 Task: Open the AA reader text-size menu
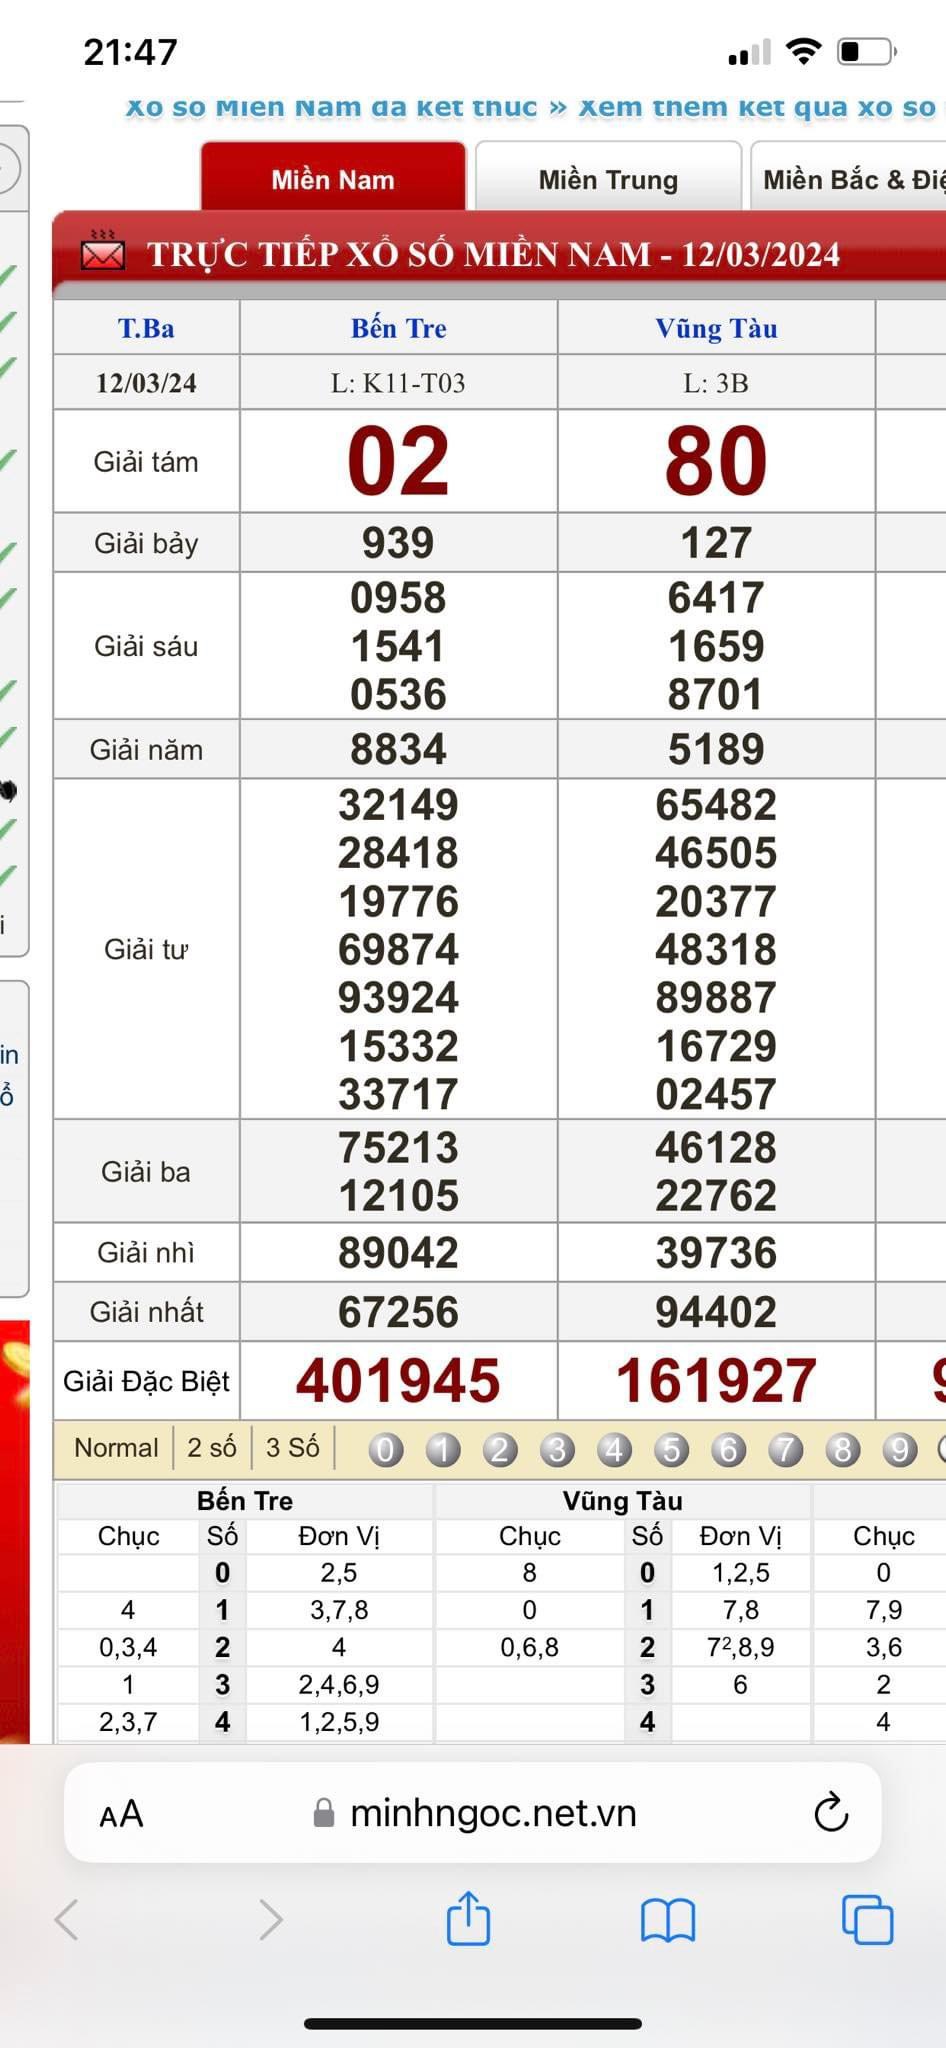(x=121, y=1814)
